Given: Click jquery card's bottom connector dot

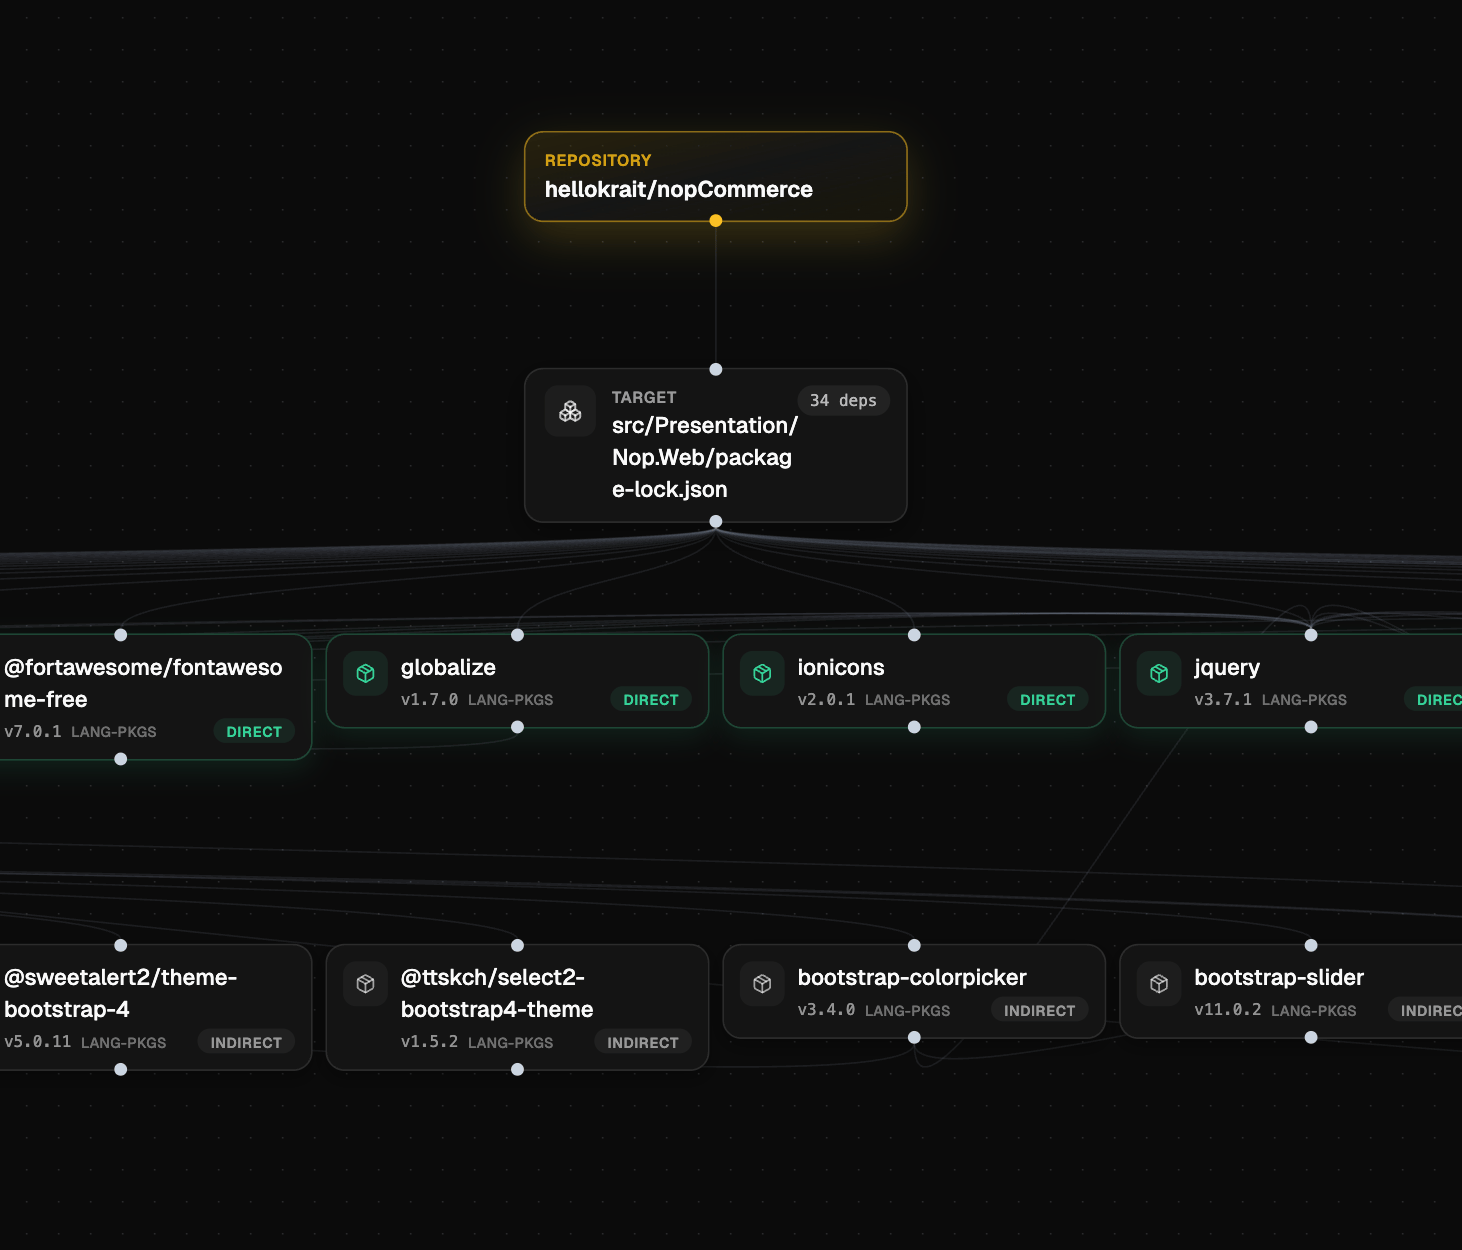Looking at the screenshot, I should 1311,727.
